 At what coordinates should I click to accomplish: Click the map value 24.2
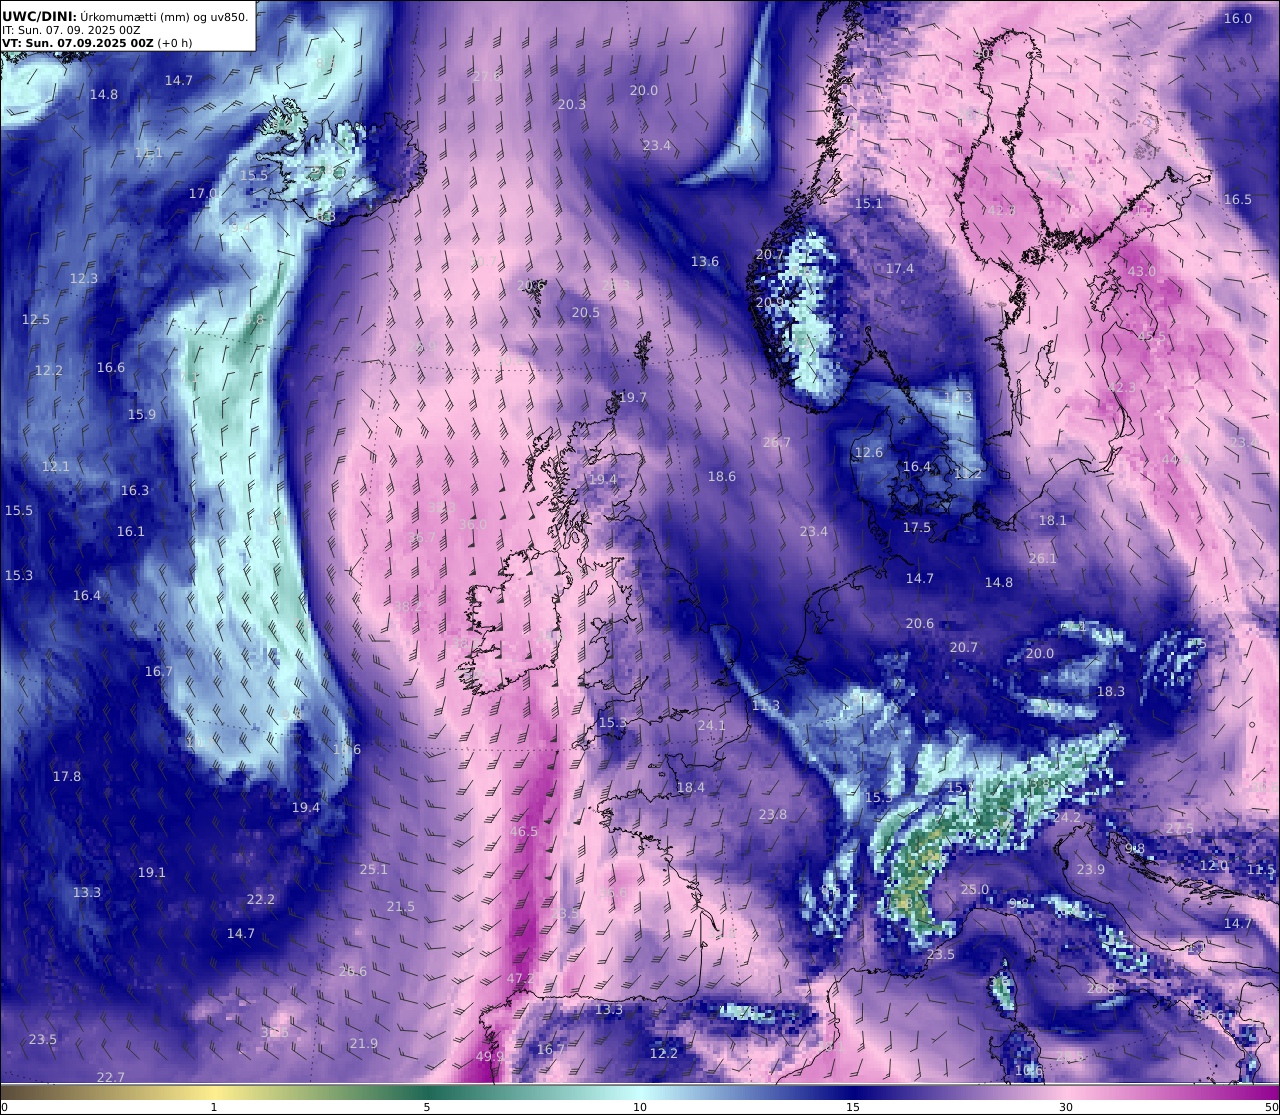click(x=1067, y=817)
